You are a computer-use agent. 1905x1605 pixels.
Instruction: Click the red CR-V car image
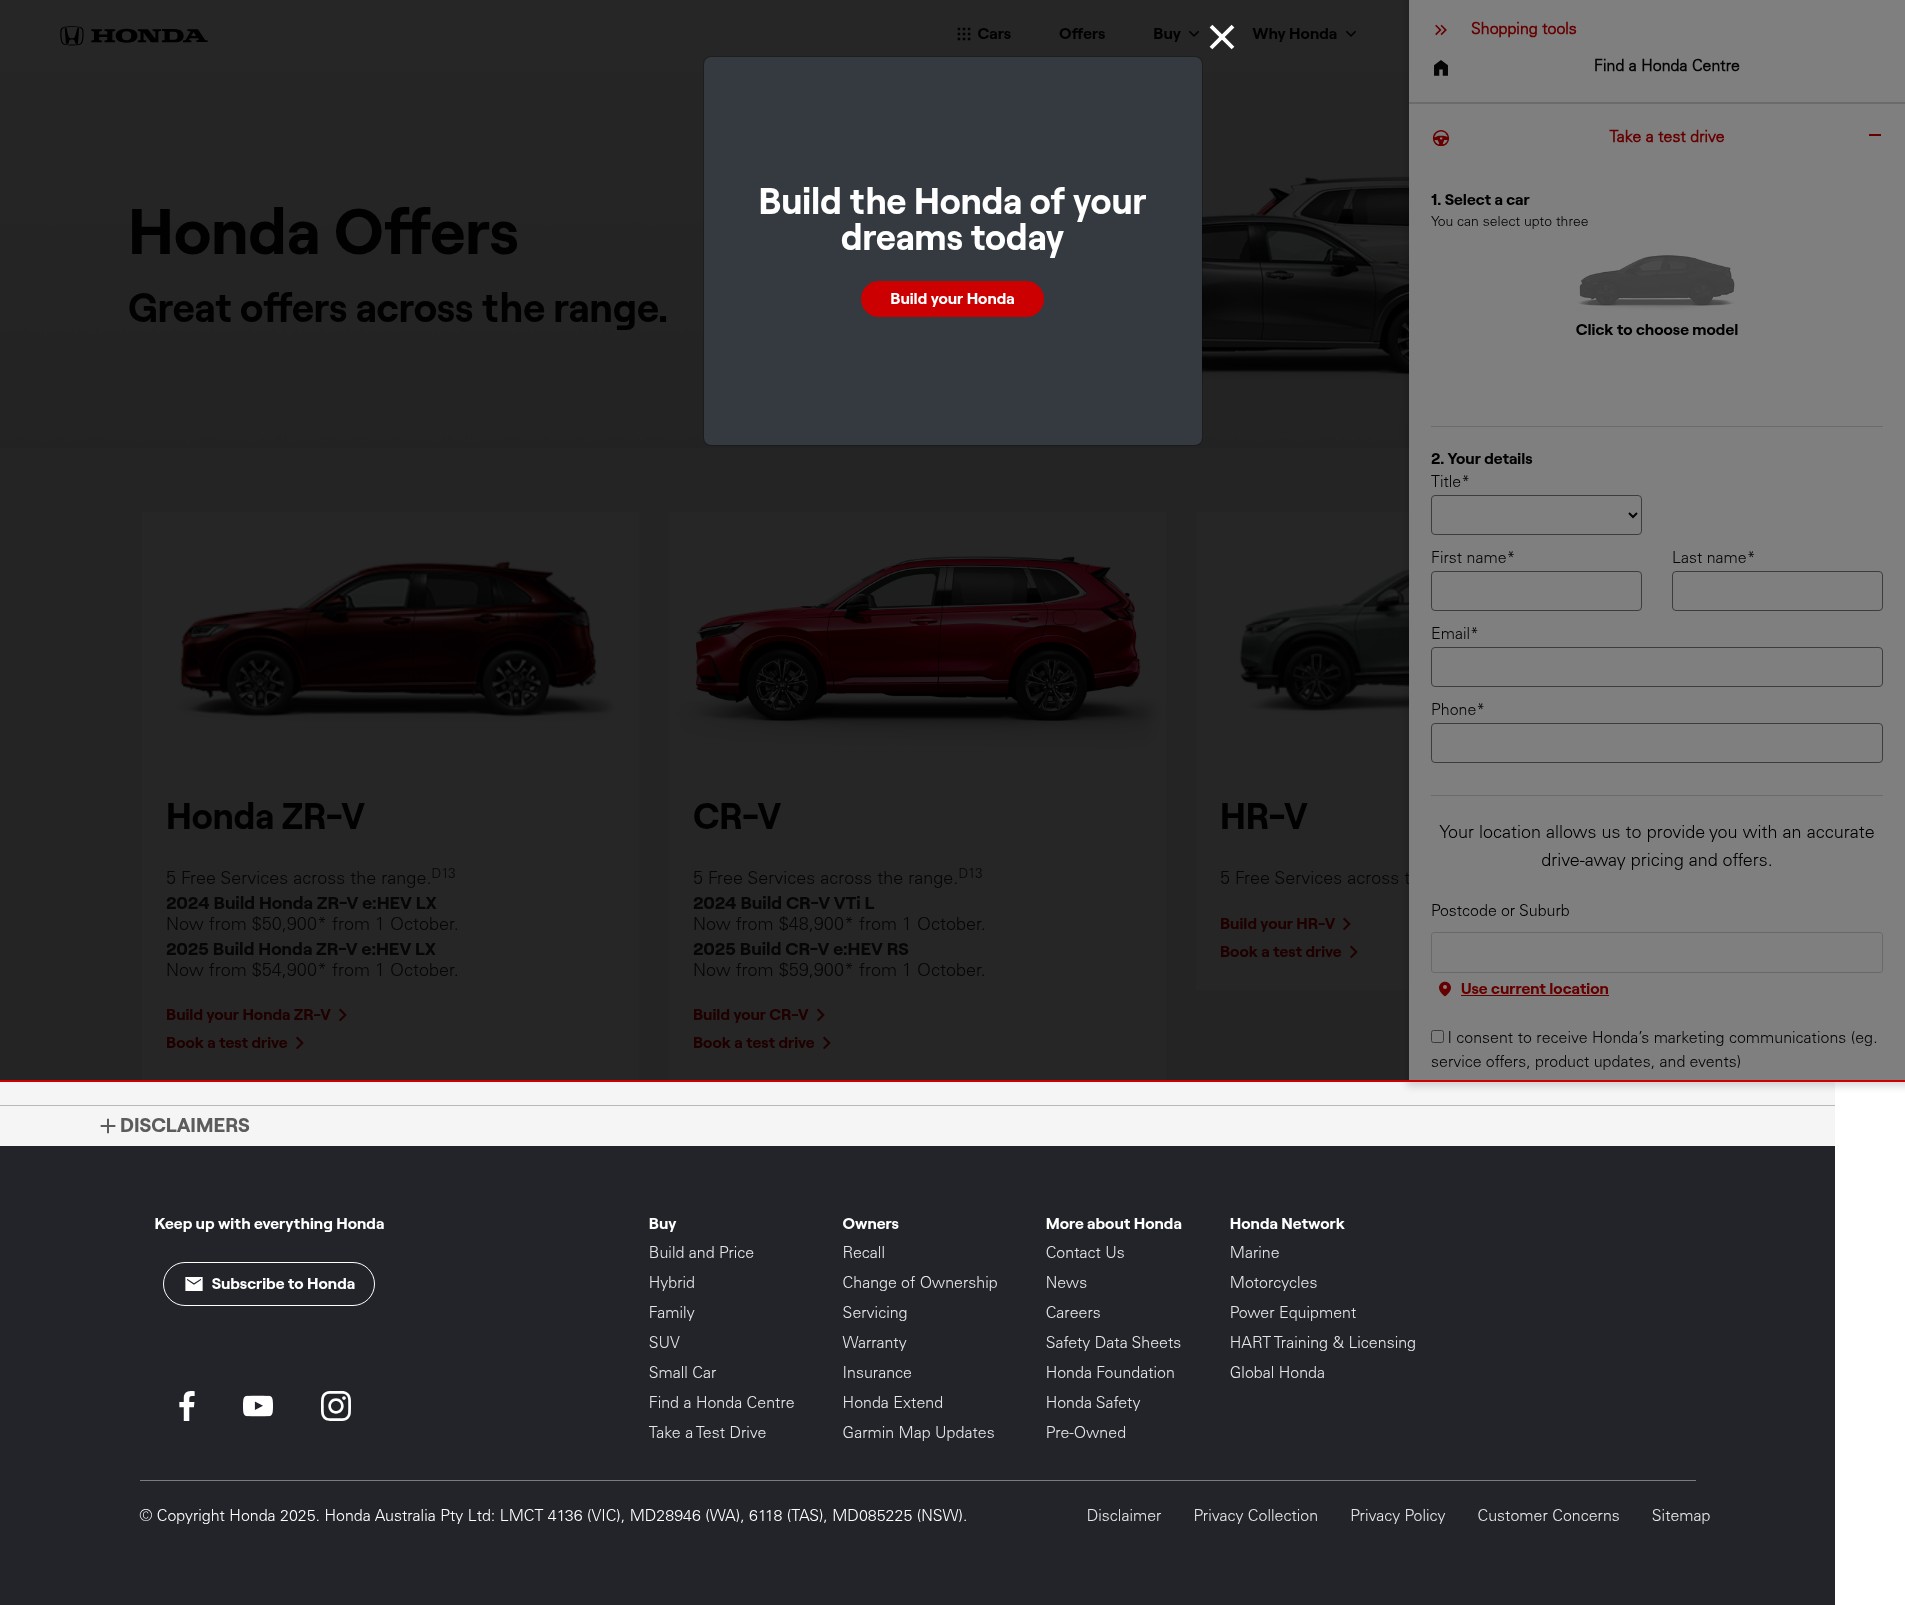pyautogui.click(x=917, y=637)
